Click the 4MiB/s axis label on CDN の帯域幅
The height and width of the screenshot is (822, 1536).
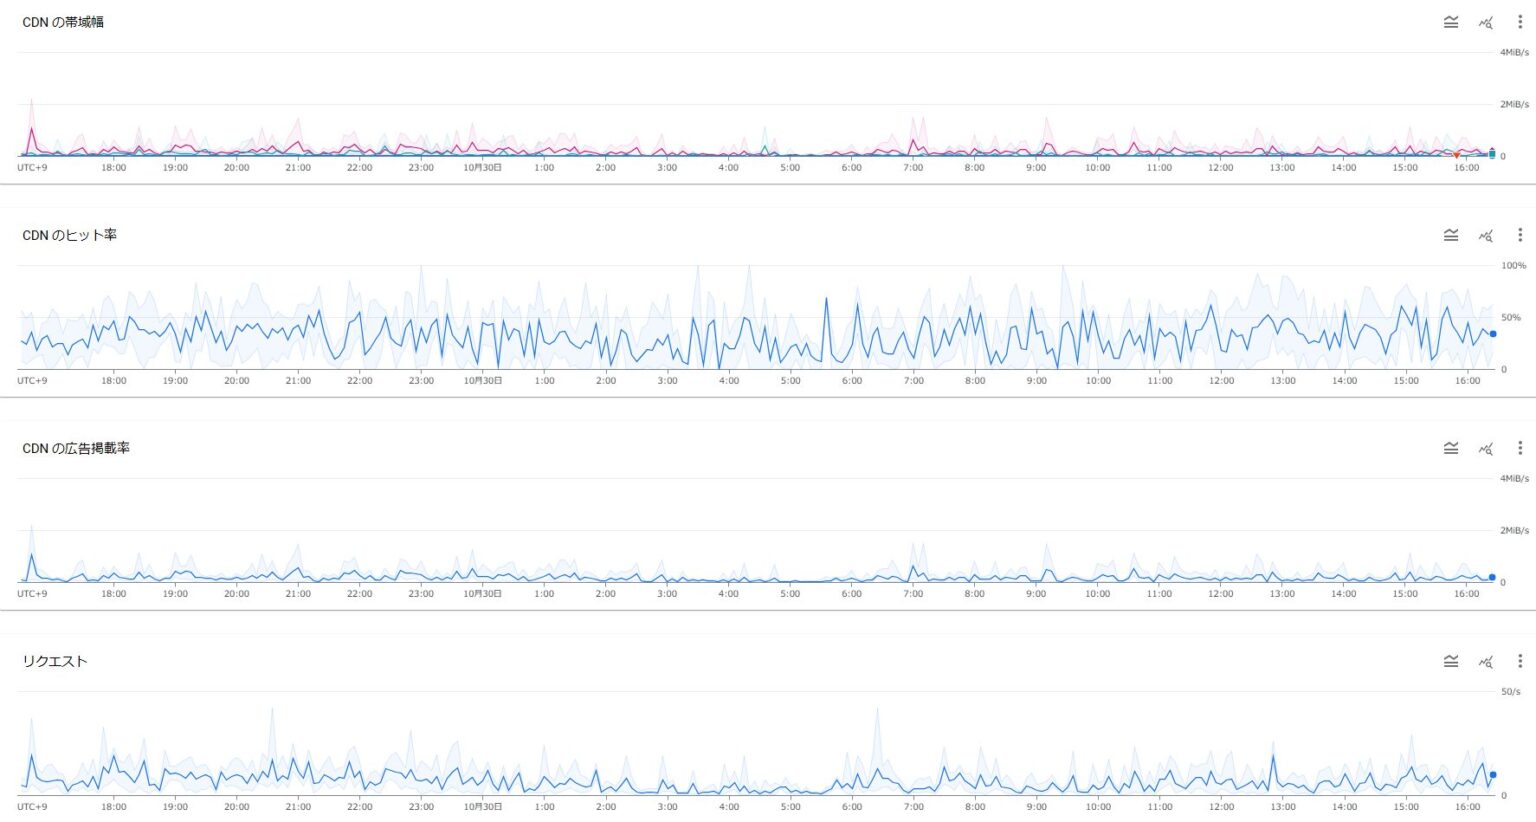coord(1514,52)
